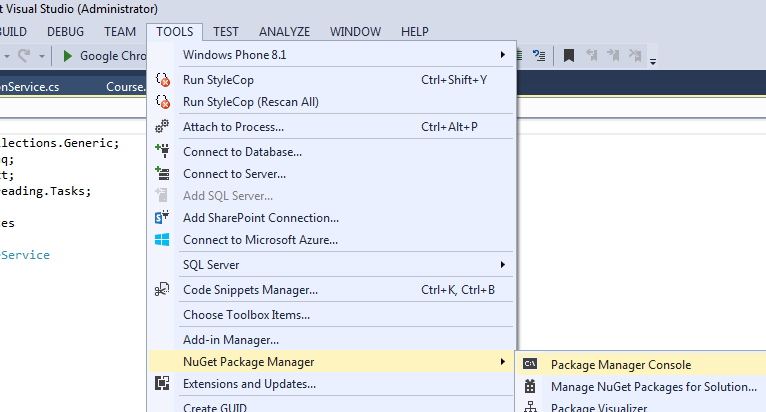
Task: Choose the Add-in Manager menu entry
Action: (x=231, y=340)
